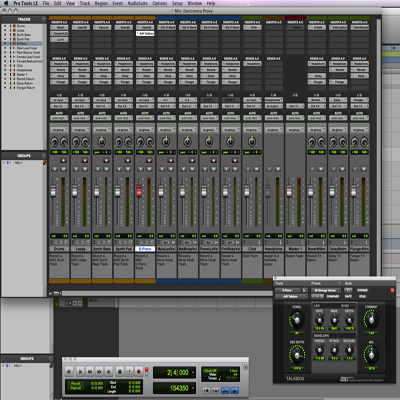400x400 pixels.
Task: Arm recording with the transport Record button
Action: pos(139,371)
